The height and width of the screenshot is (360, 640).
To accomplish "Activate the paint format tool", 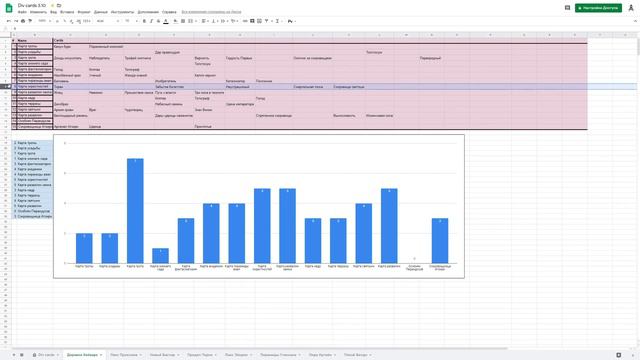I will click(30, 21).
